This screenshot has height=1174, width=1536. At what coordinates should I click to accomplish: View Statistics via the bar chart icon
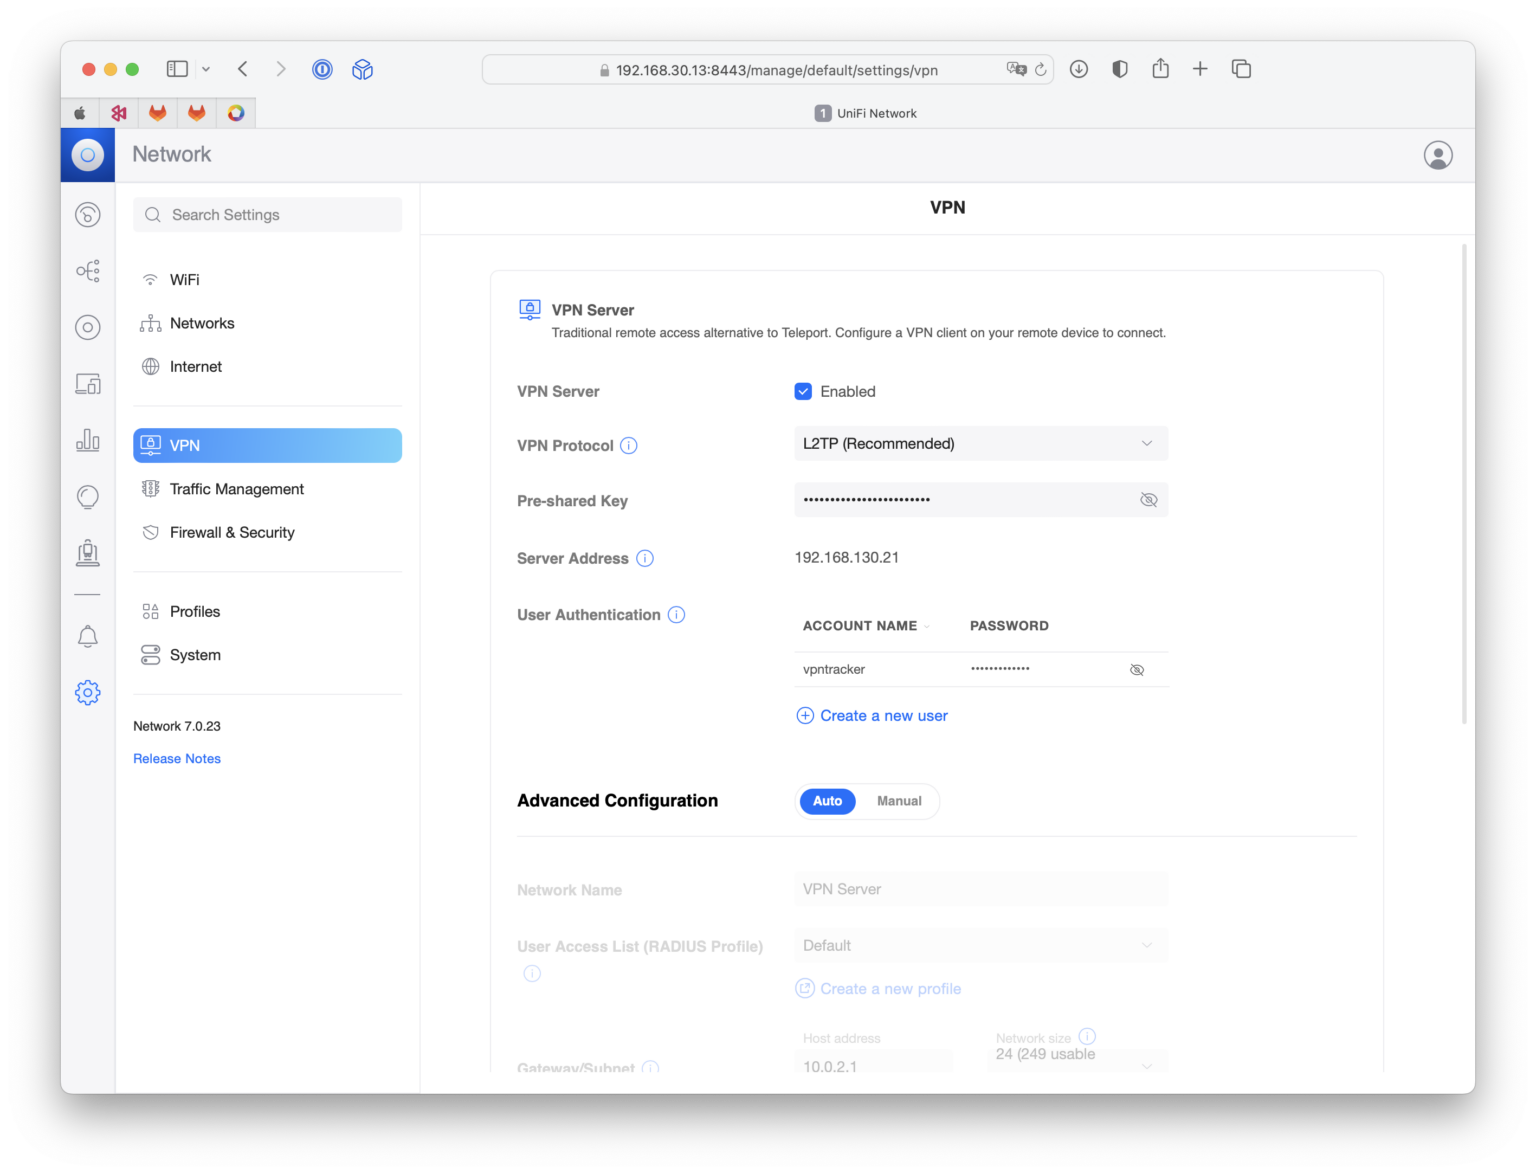[x=88, y=440]
